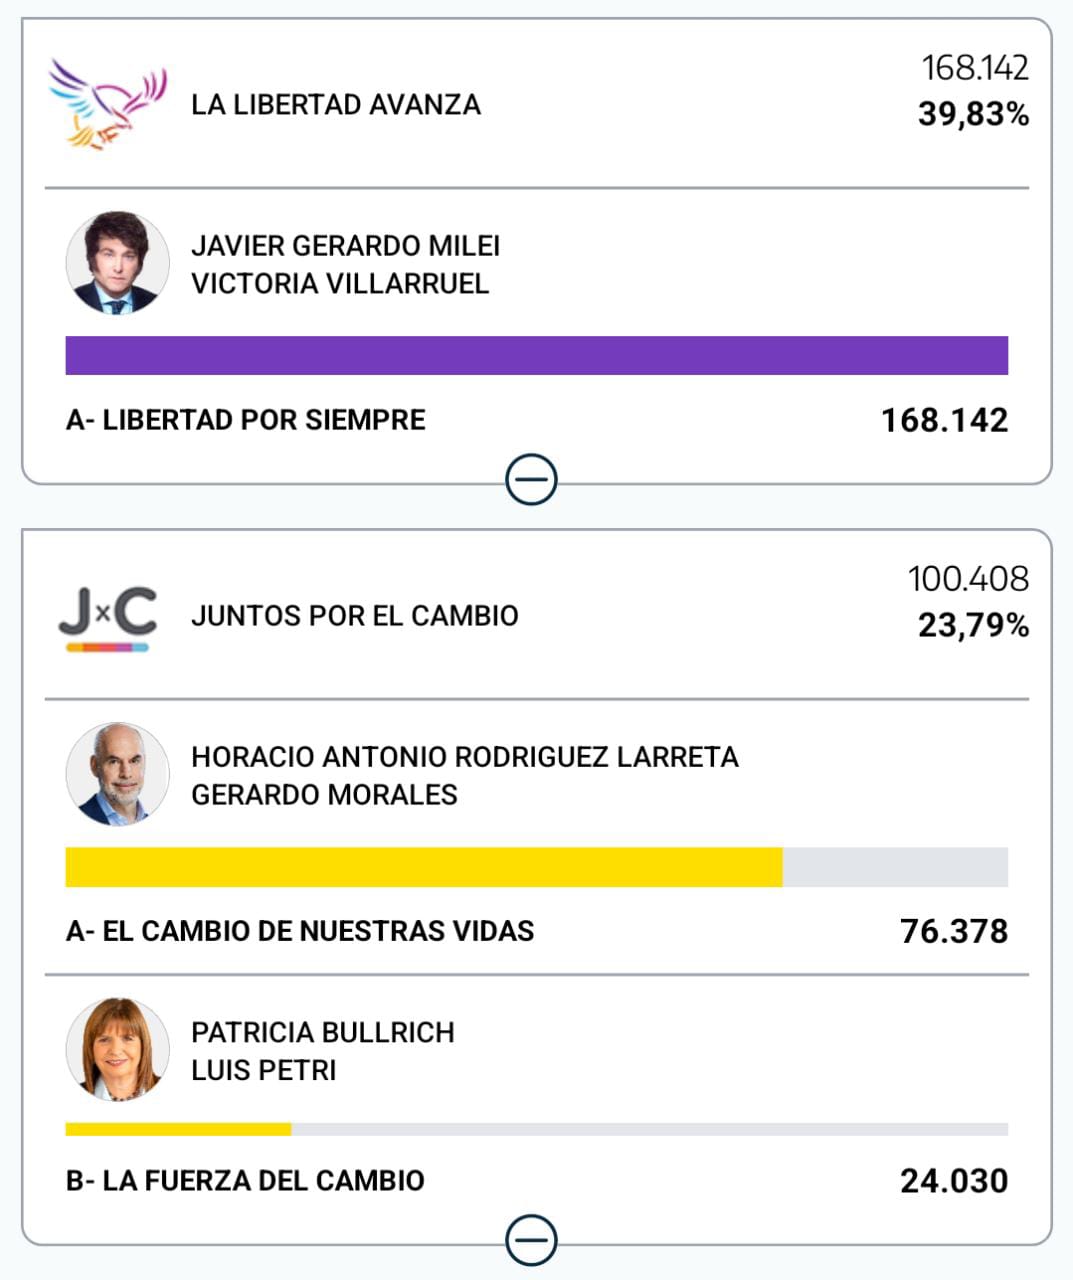Image resolution: width=1073 pixels, height=1280 pixels.
Task: Click the 23,79% percentage for Juntos por el Cambio
Action: click(x=973, y=626)
